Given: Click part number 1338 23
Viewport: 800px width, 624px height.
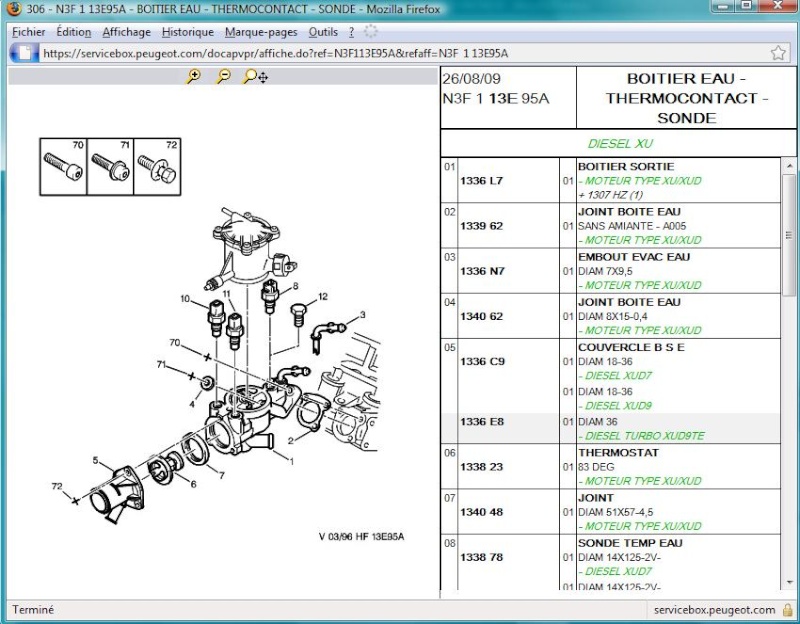Looking at the screenshot, I should (481, 467).
